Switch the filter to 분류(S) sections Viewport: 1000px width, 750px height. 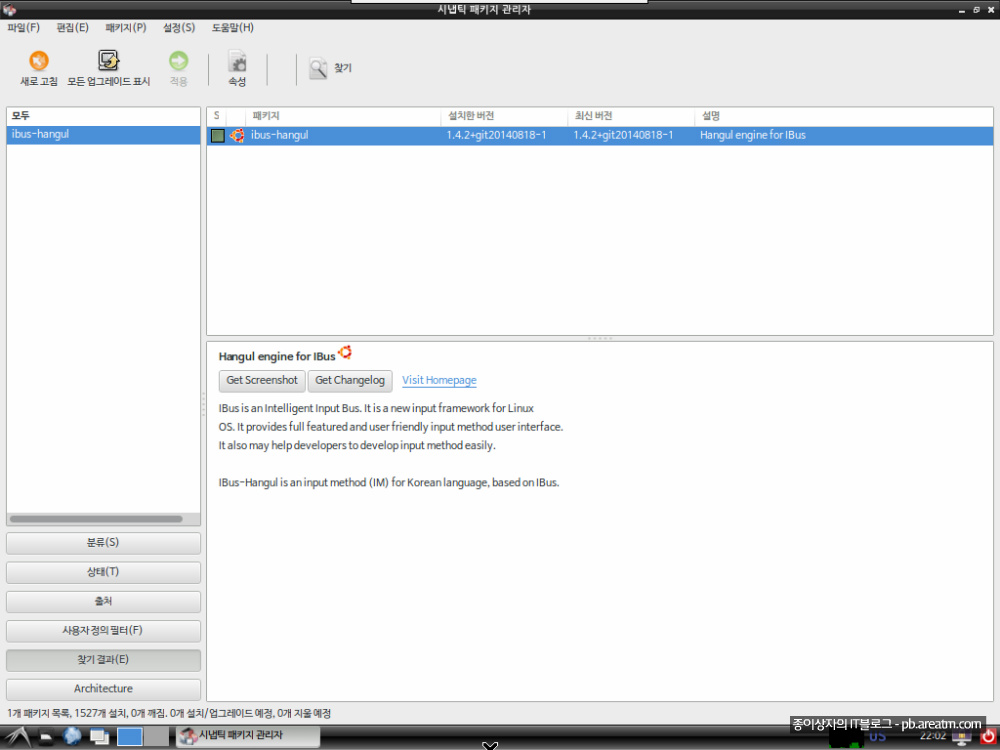click(x=103, y=543)
